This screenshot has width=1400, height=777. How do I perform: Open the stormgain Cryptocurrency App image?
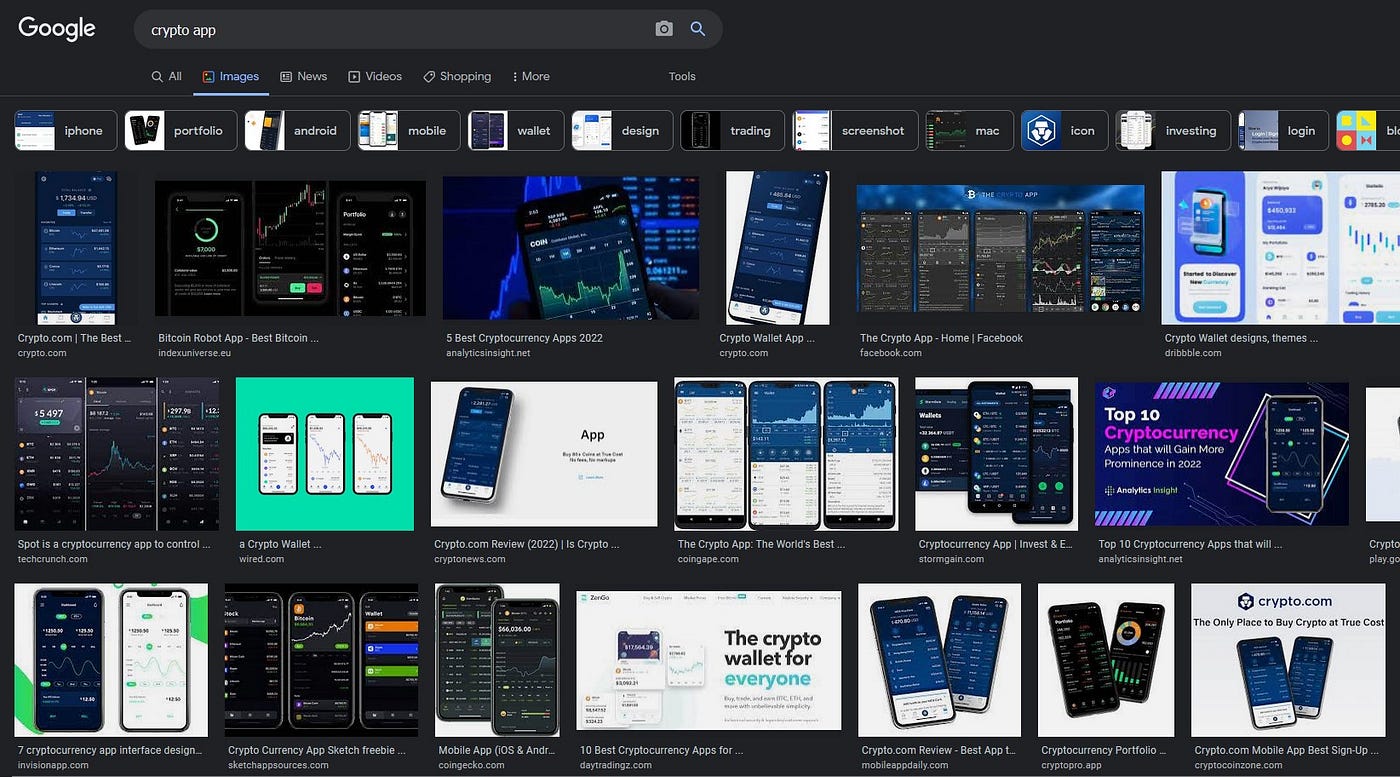(996, 454)
